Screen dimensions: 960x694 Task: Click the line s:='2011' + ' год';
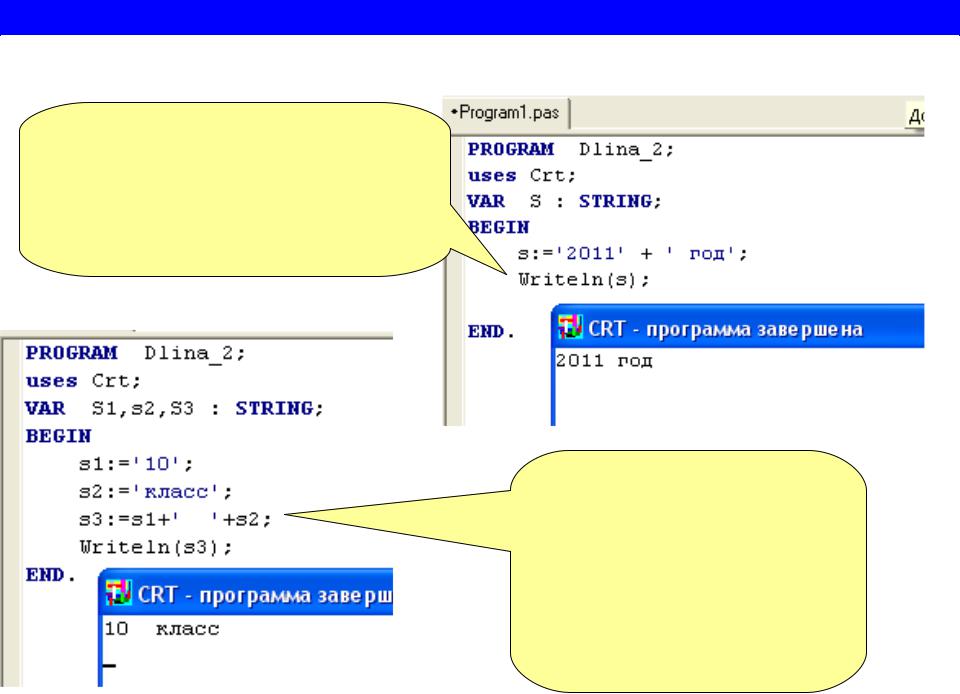point(632,253)
